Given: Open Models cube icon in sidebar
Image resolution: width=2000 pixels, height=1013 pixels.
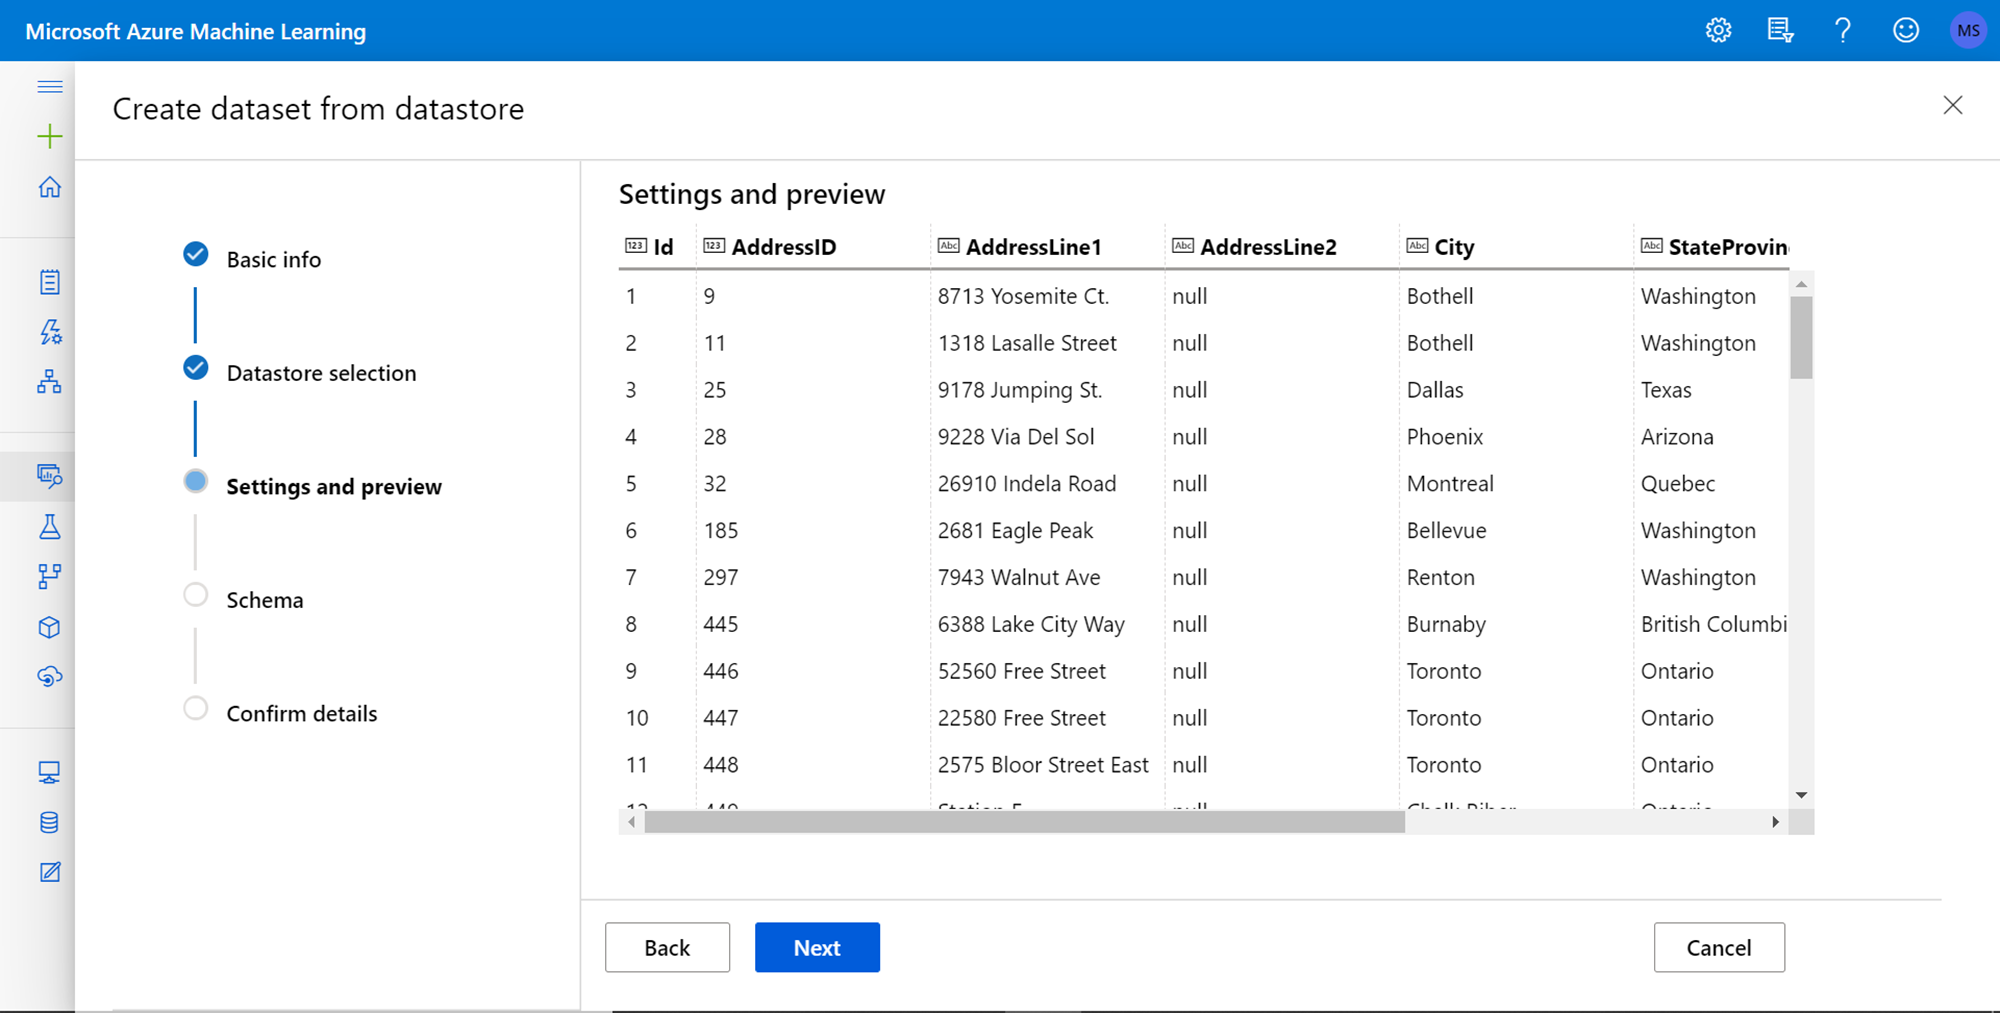Looking at the screenshot, I should point(49,627).
